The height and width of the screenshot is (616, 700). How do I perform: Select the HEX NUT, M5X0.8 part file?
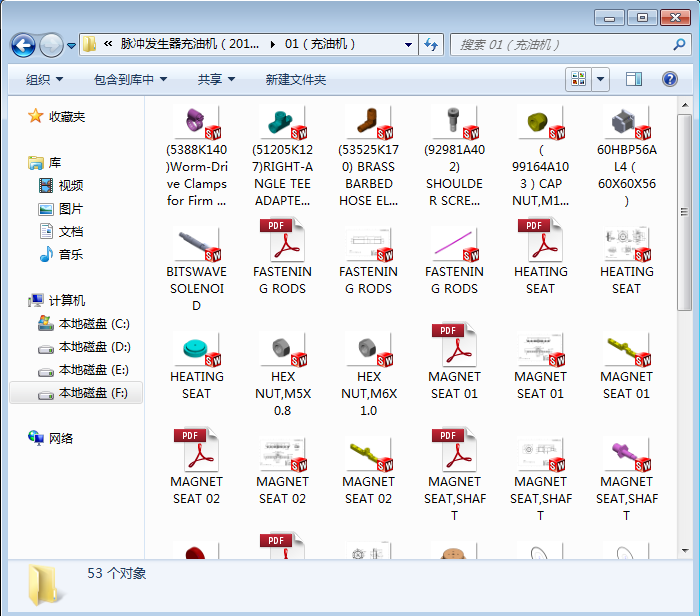[282, 349]
